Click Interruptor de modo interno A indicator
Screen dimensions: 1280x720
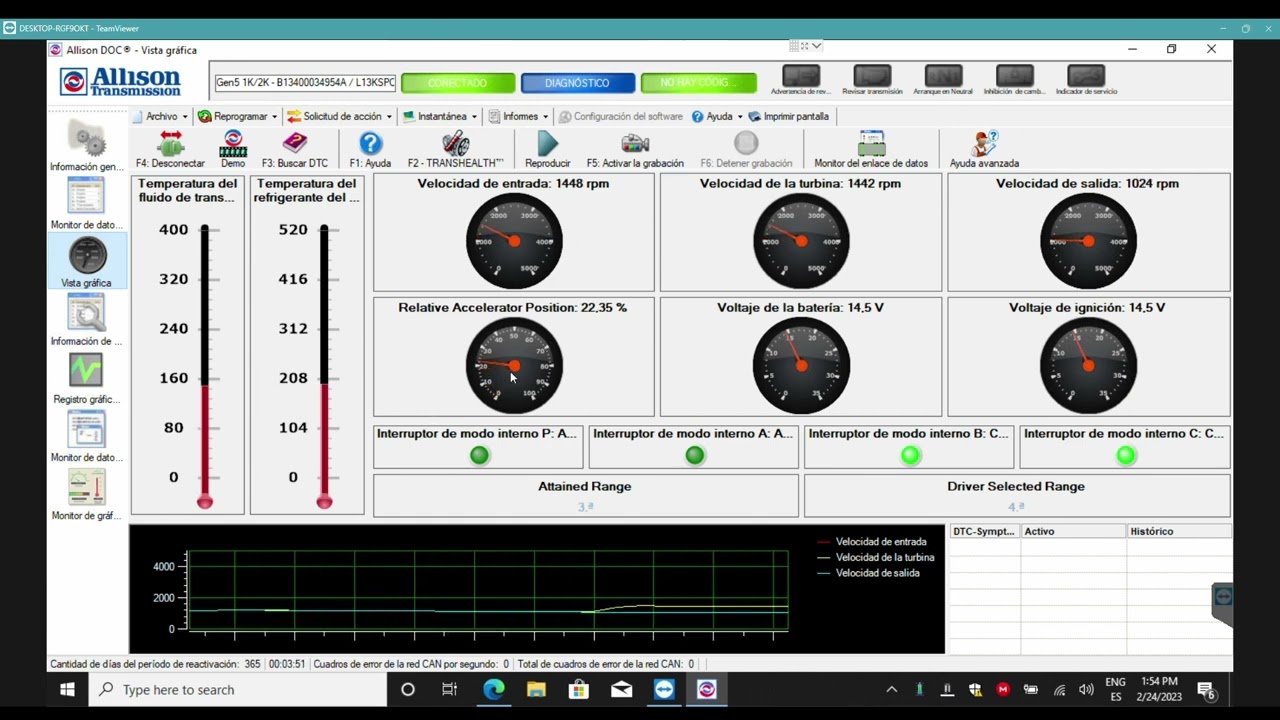pyautogui.click(x=695, y=456)
